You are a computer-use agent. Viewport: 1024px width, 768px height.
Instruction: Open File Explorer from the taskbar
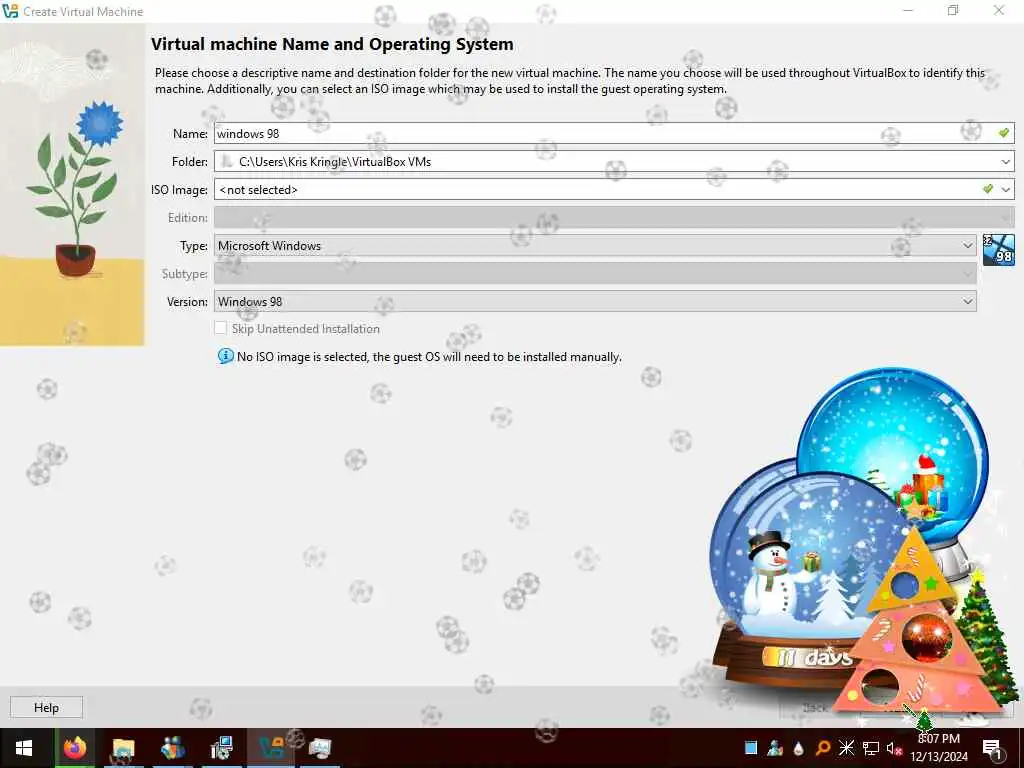pyautogui.click(x=123, y=748)
